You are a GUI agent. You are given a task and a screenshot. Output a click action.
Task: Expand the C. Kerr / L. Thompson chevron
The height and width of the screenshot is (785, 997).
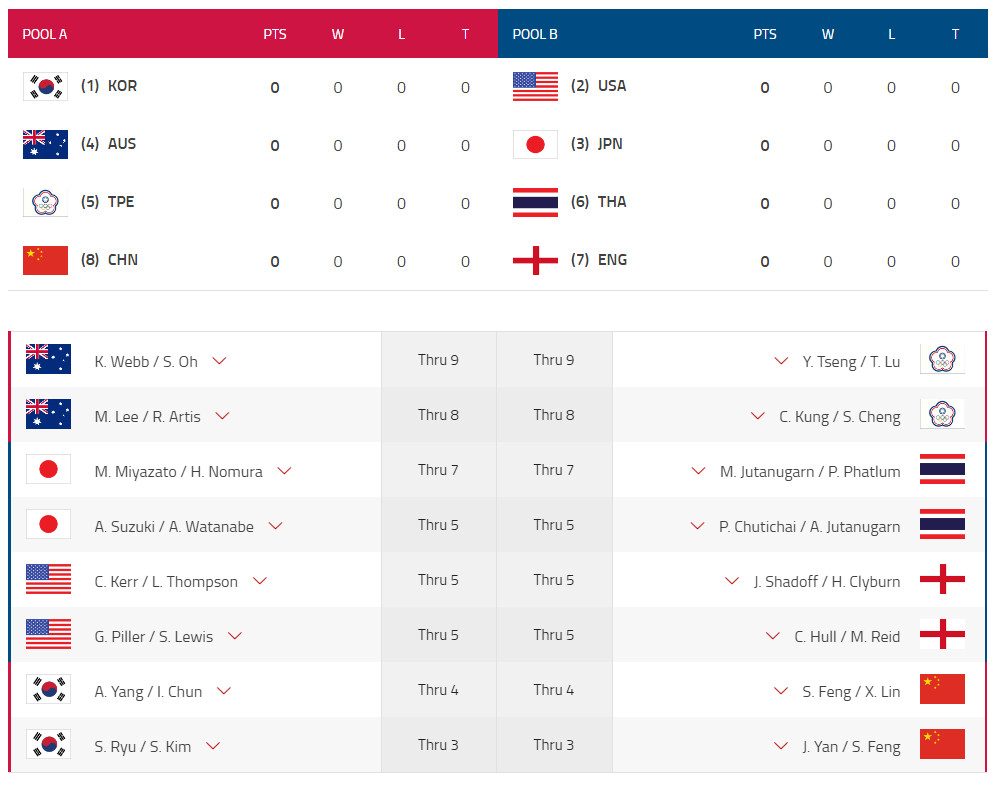[260, 581]
